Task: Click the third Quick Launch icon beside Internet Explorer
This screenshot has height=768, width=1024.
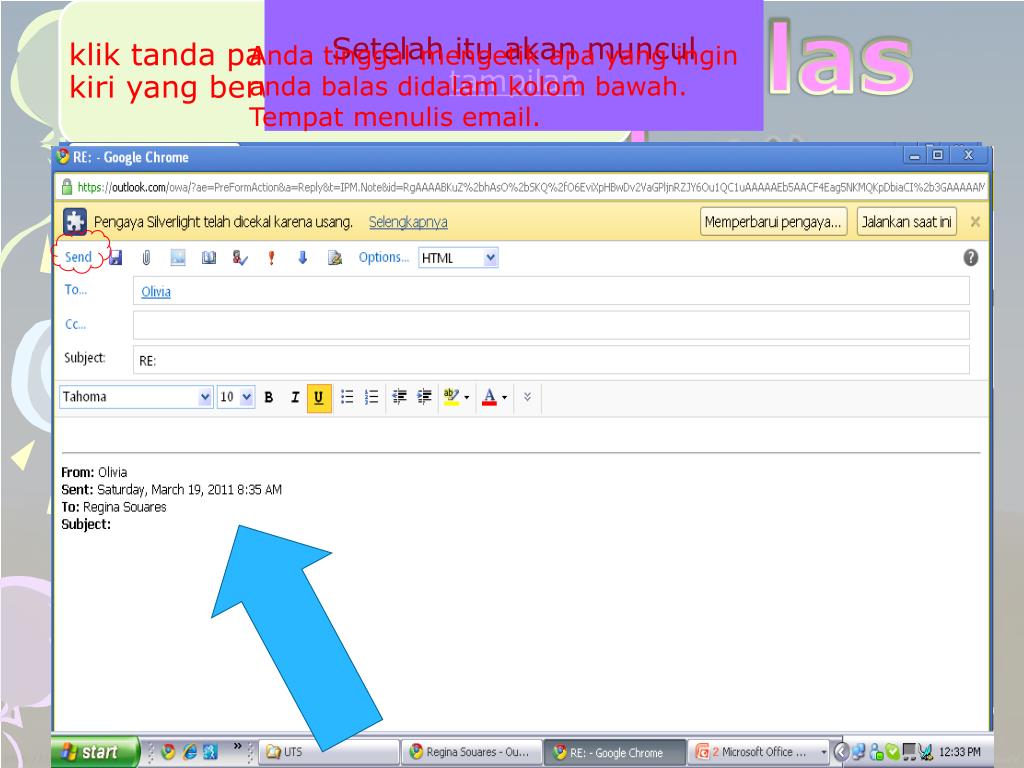Action: tap(210, 752)
